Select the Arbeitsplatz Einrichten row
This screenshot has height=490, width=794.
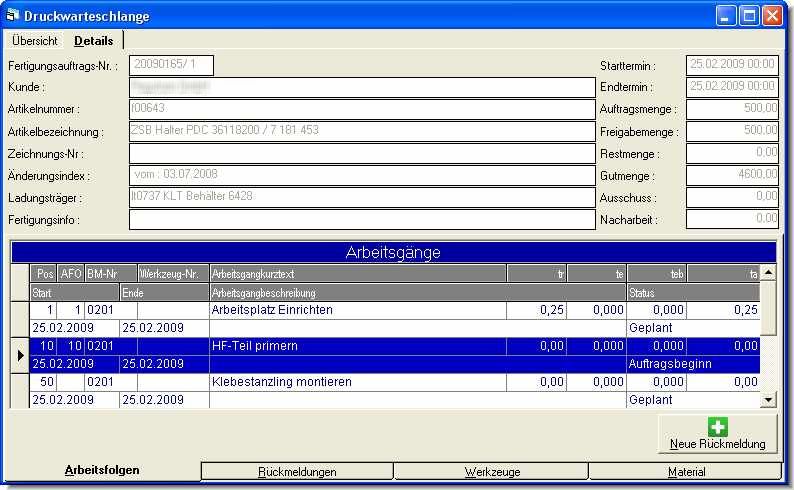pos(357,311)
